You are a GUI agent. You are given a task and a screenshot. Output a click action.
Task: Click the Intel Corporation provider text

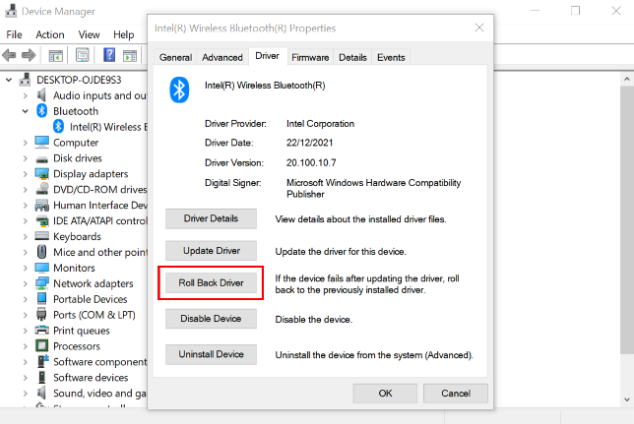pyautogui.click(x=320, y=124)
